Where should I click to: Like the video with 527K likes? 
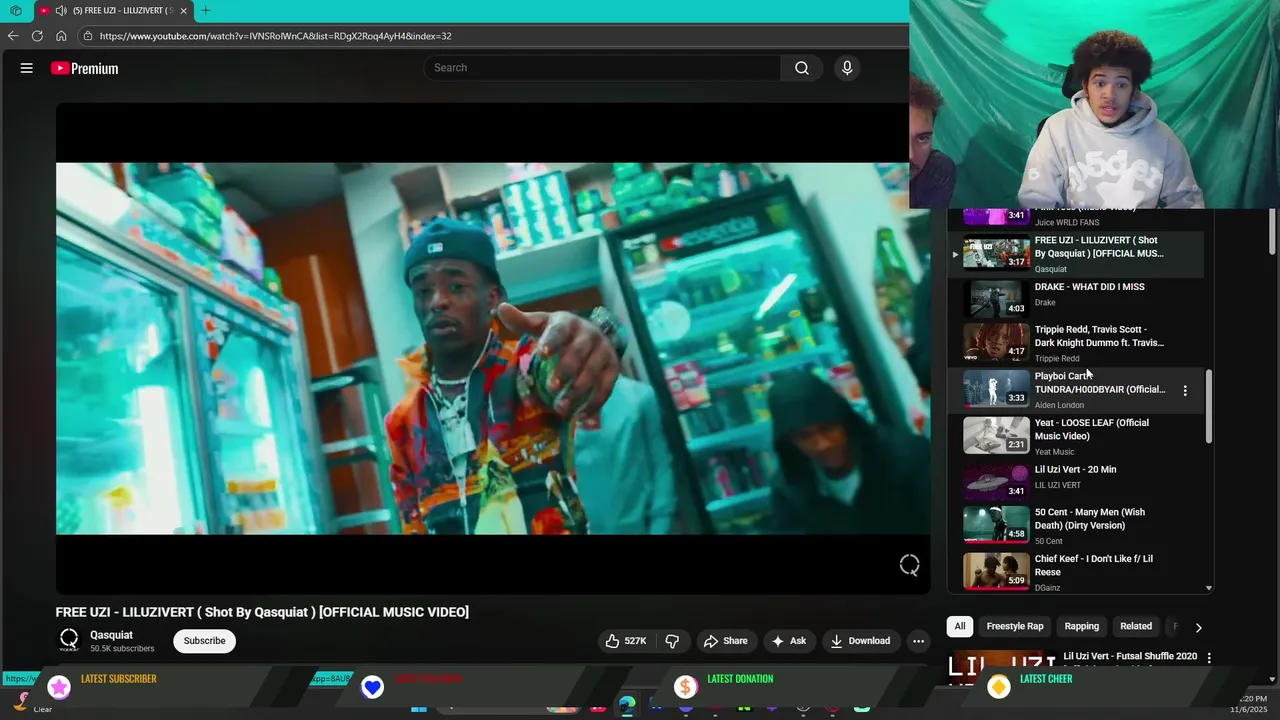(626, 641)
